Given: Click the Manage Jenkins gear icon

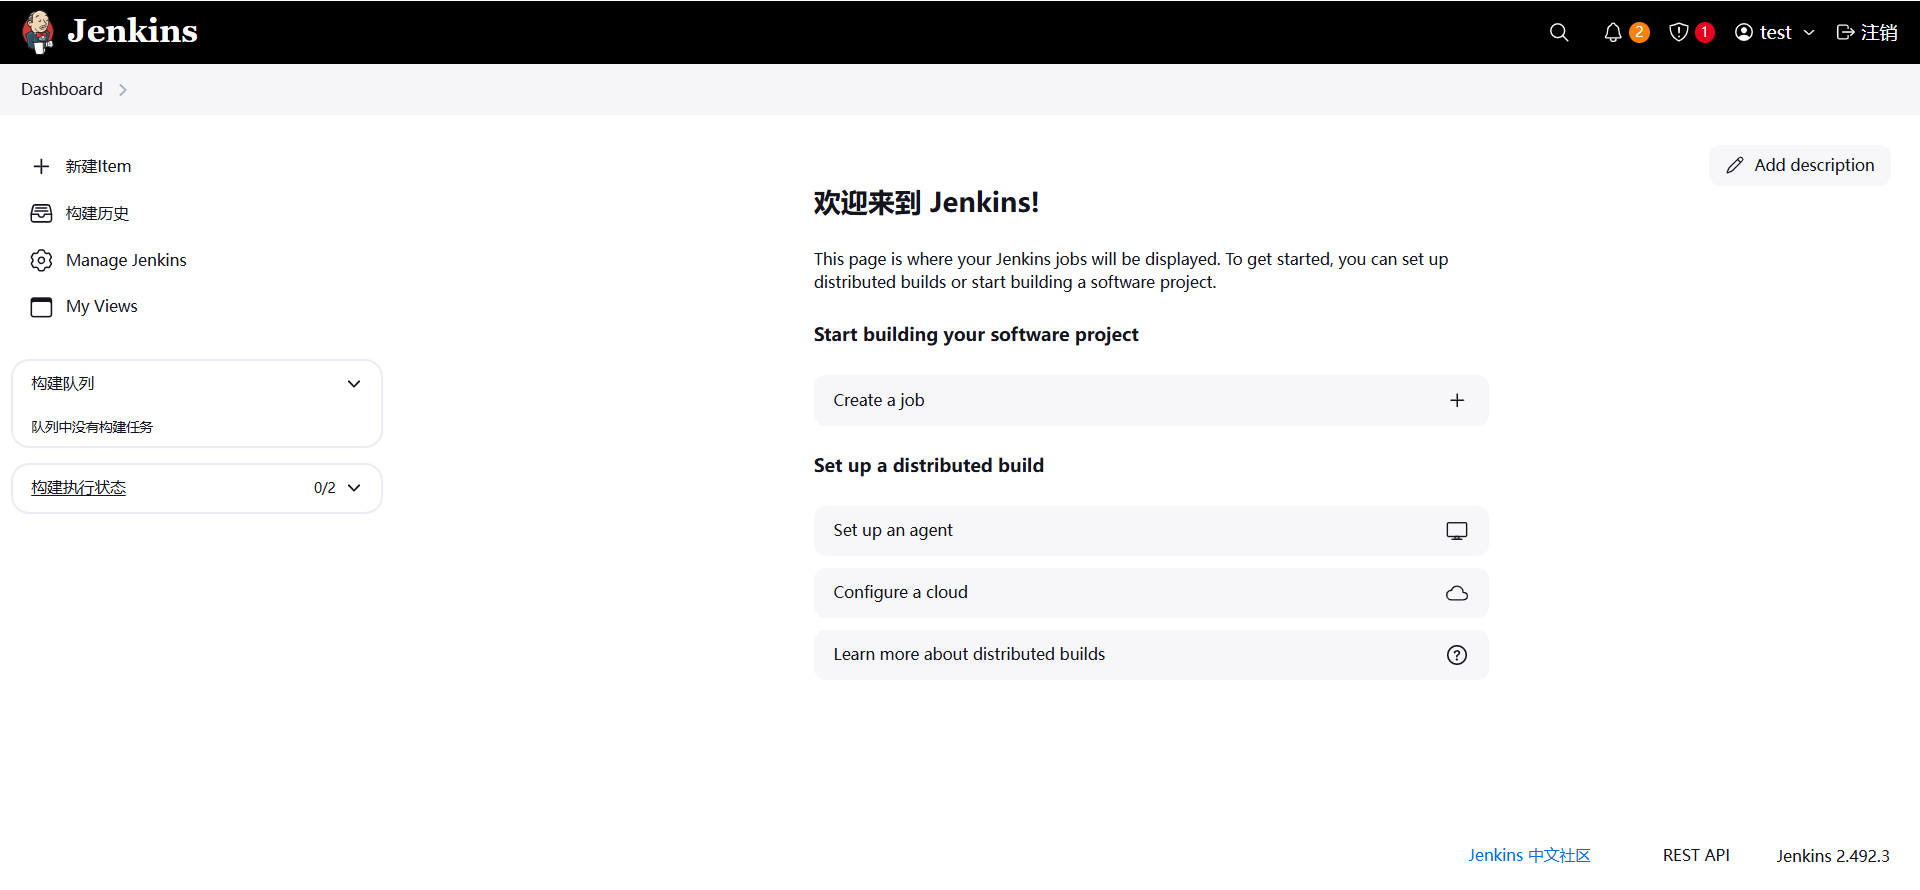Looking at the screenshot, I should (x=41, y=260).
